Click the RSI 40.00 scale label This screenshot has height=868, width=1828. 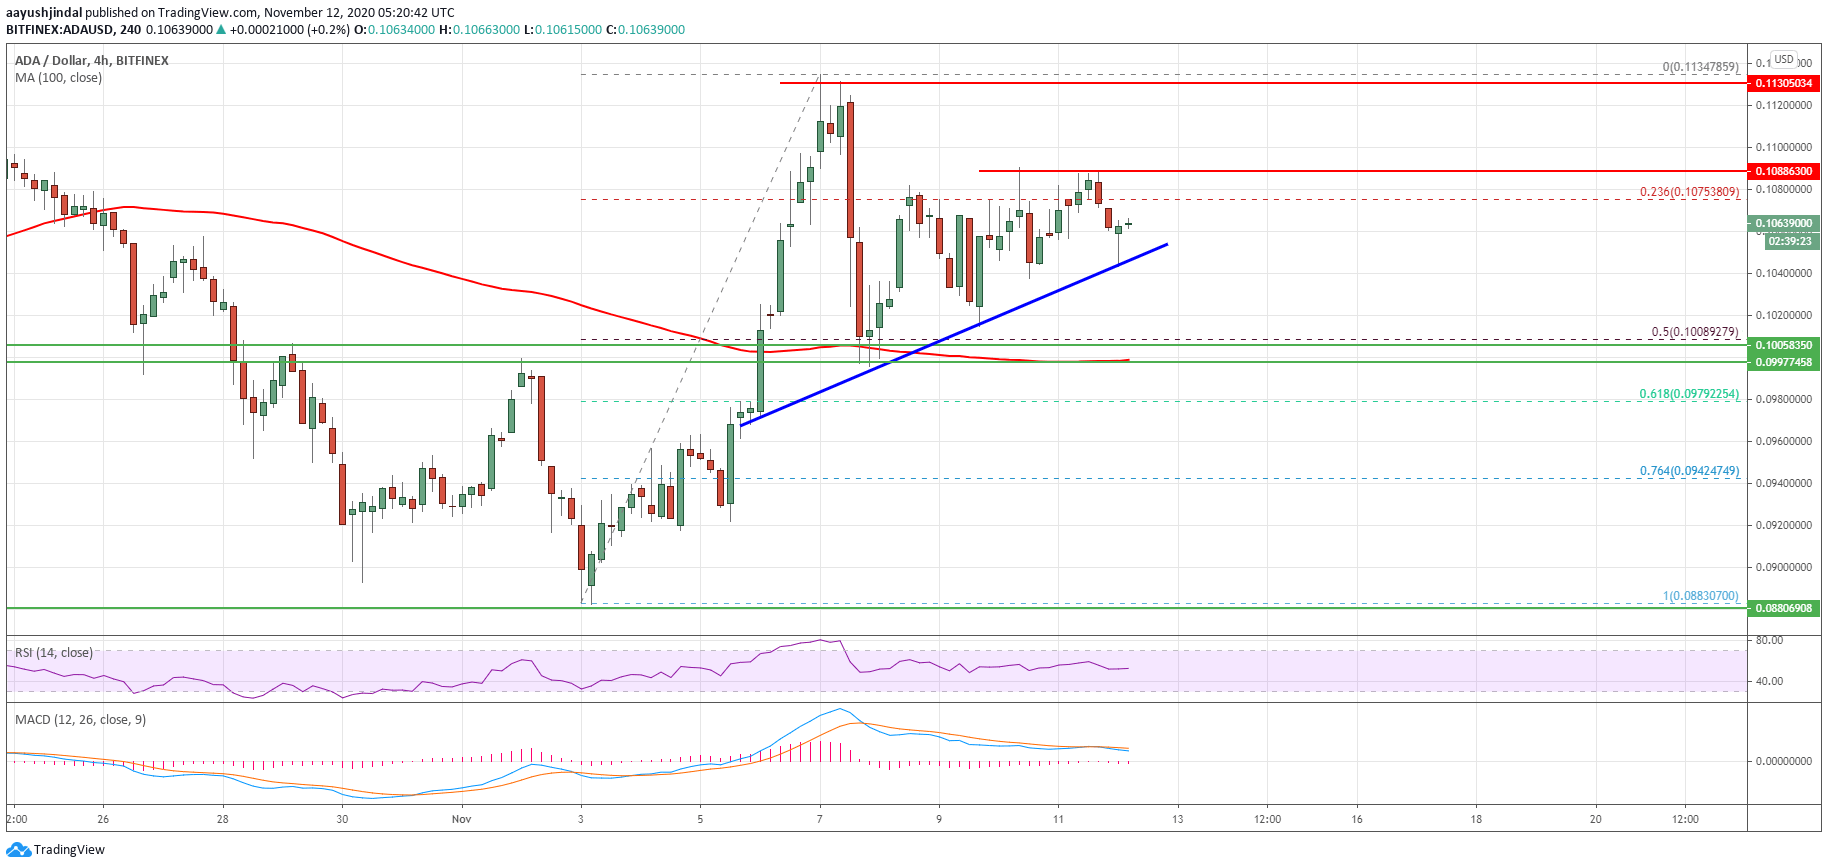[x=1769, y=682]
